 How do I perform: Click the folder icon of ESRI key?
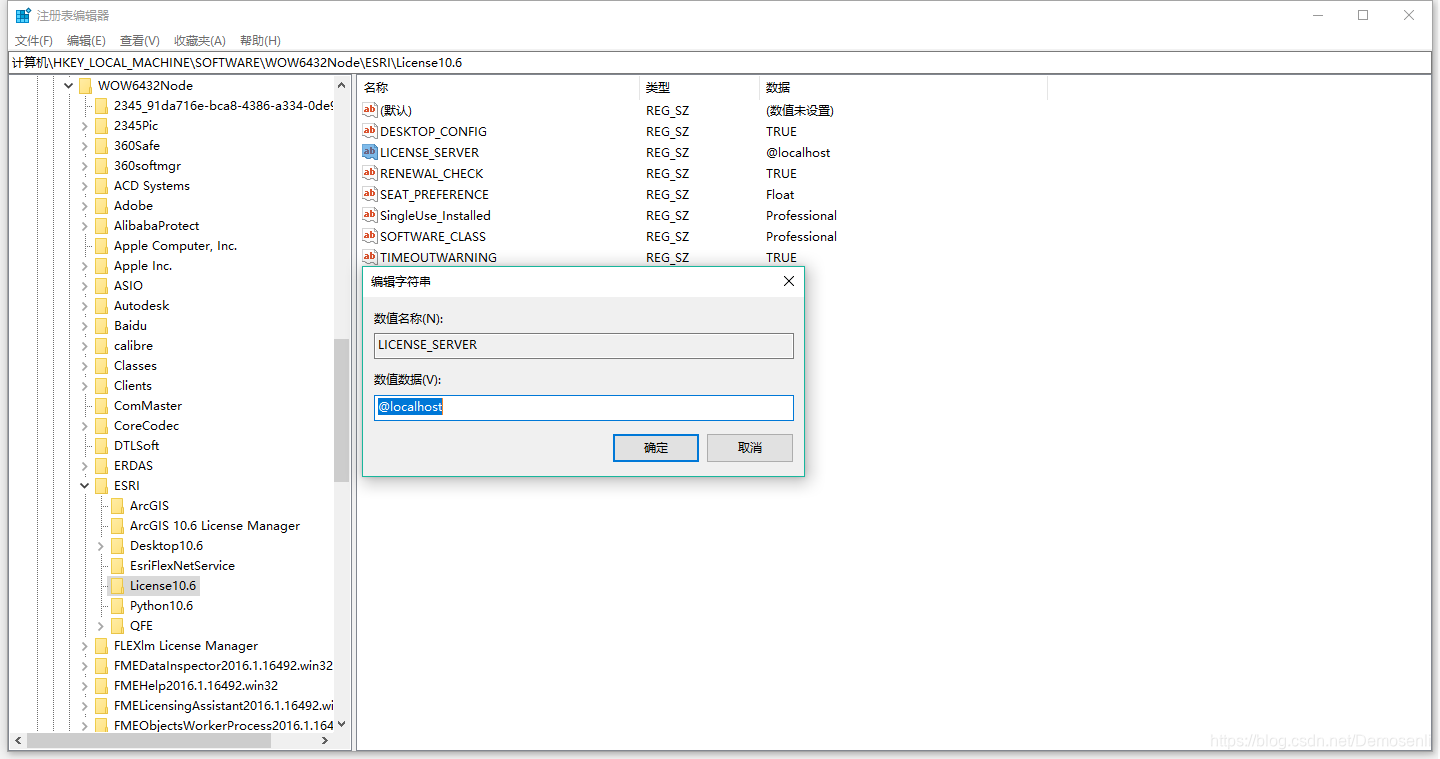coord(101,485)
